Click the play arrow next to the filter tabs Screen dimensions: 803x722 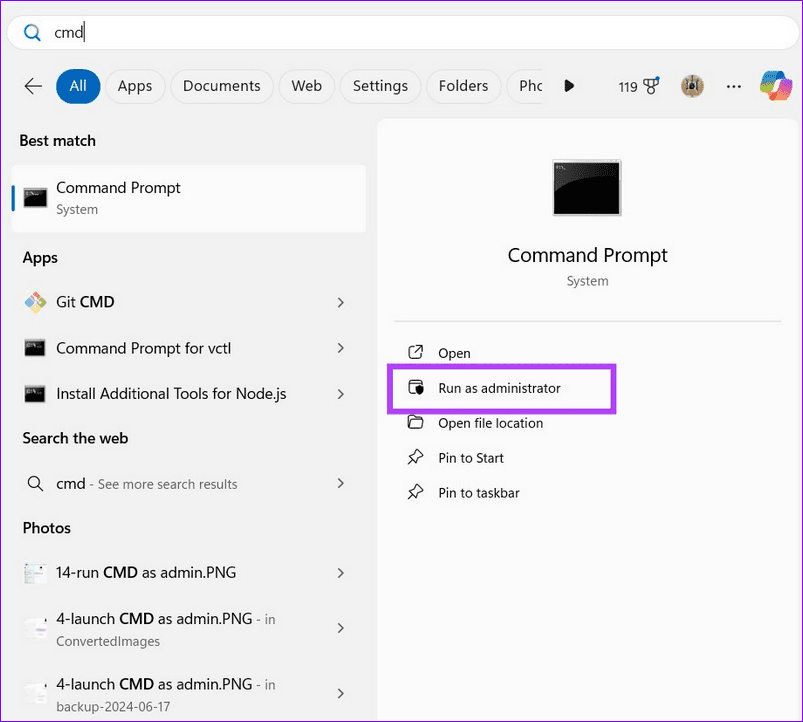[x=569, y=86]
